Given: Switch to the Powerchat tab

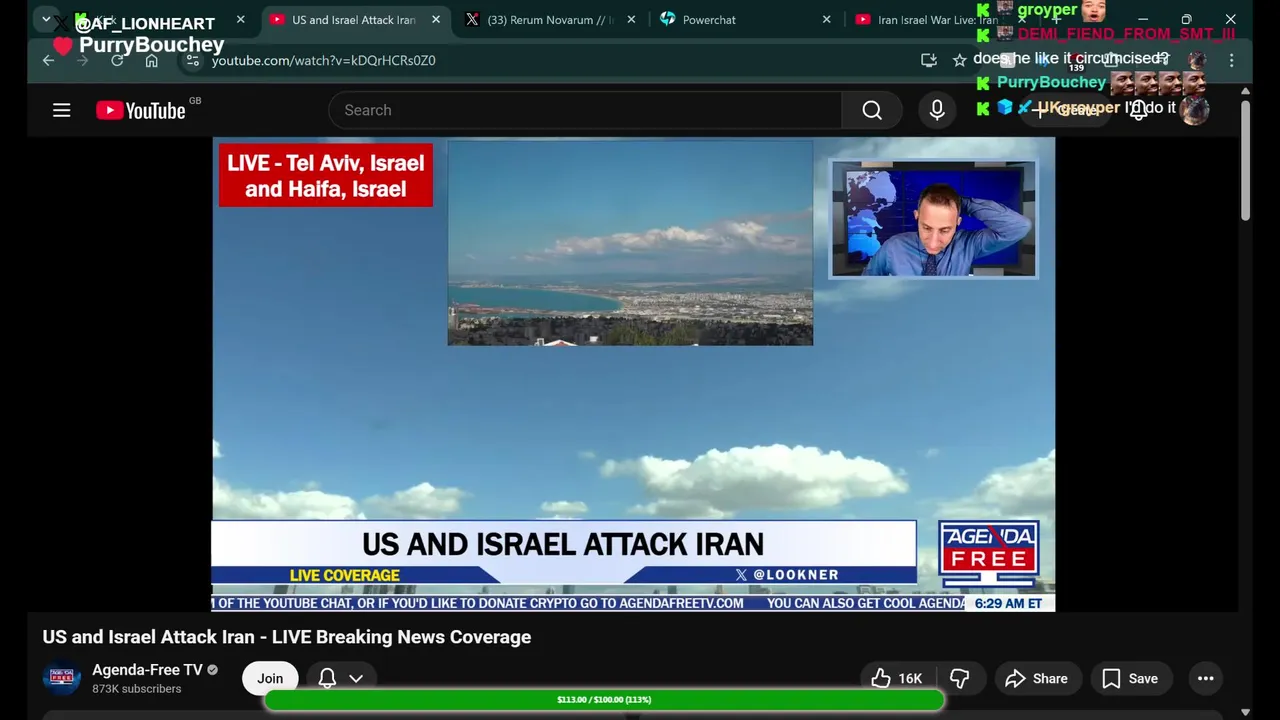Looking at the screenshot, I should 746,20.
